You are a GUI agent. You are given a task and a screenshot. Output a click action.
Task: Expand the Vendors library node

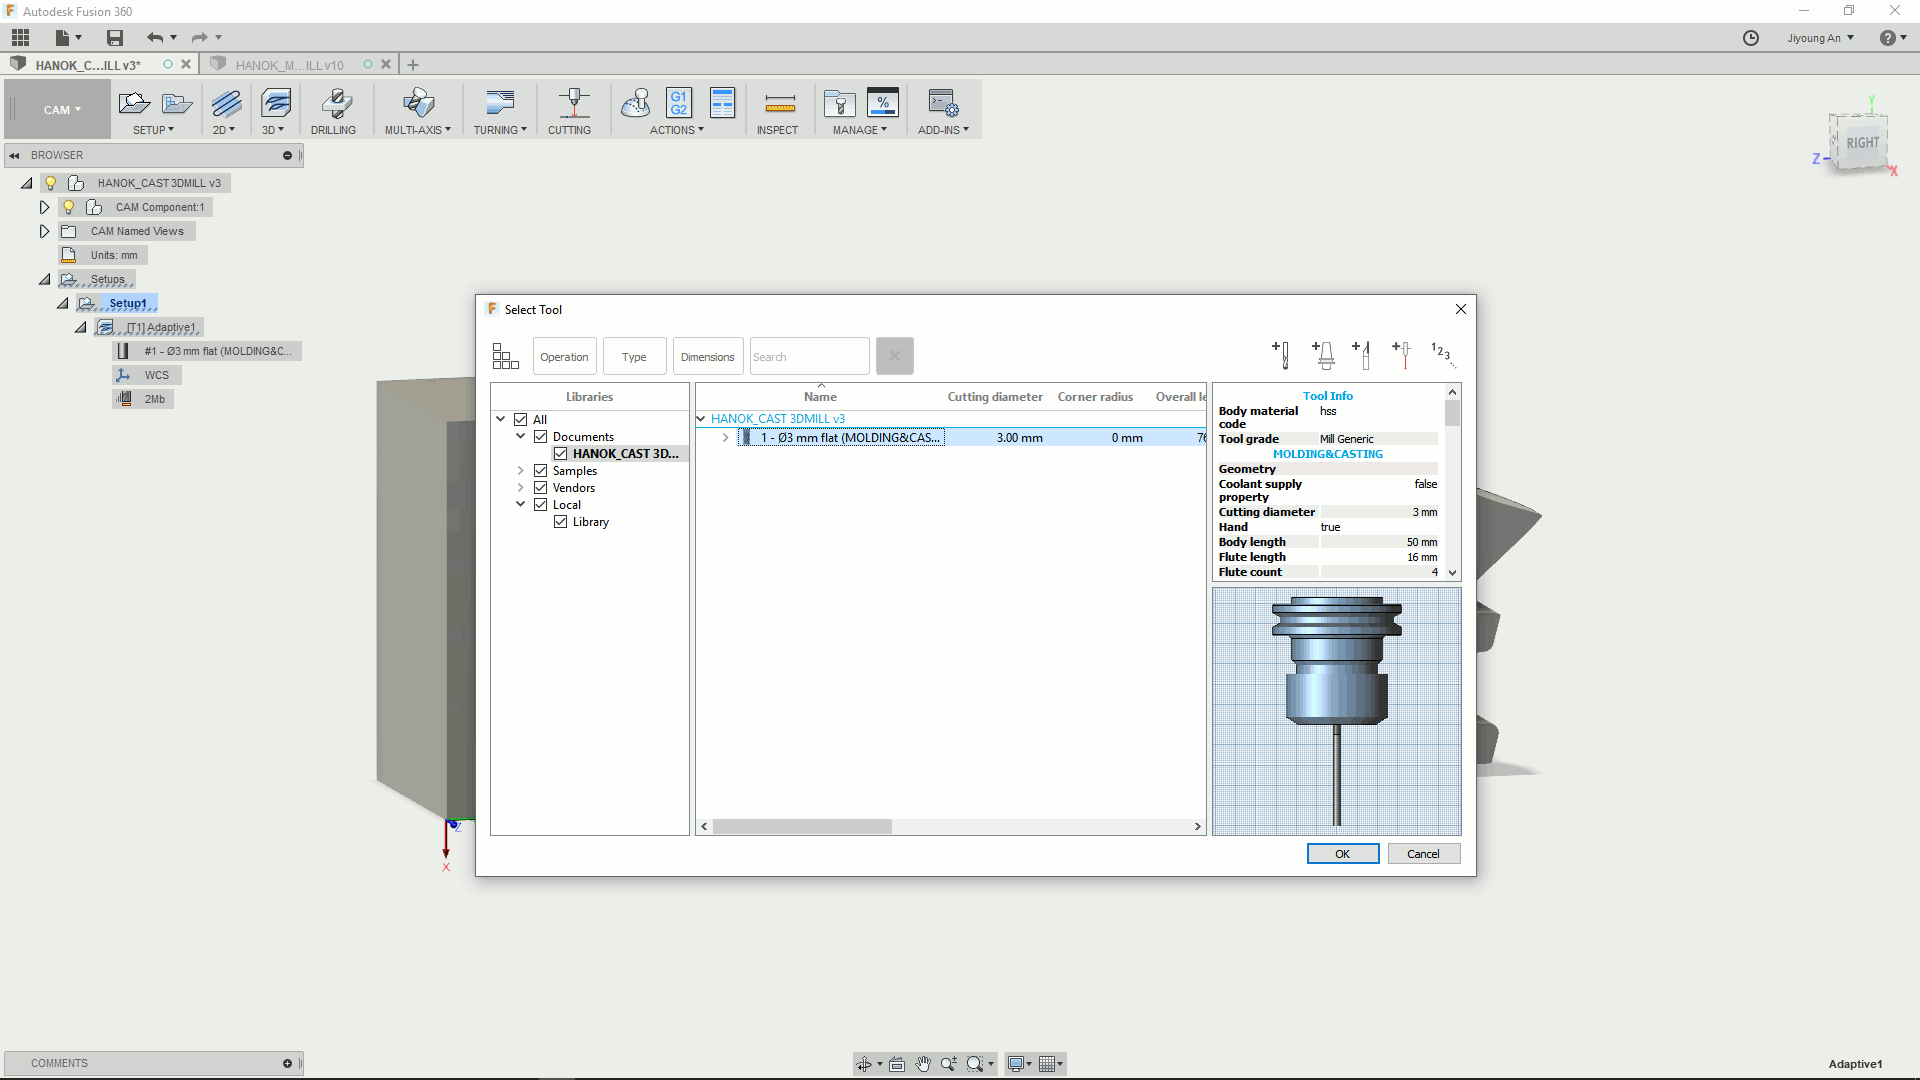(x=521, y=488)
